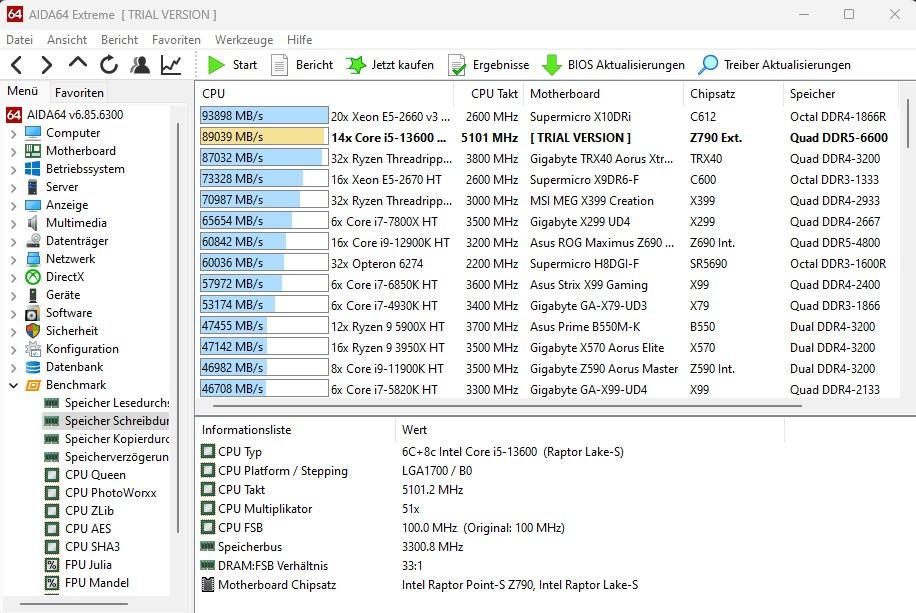
Task: Click the refresh icon
Action: [109, 65]
